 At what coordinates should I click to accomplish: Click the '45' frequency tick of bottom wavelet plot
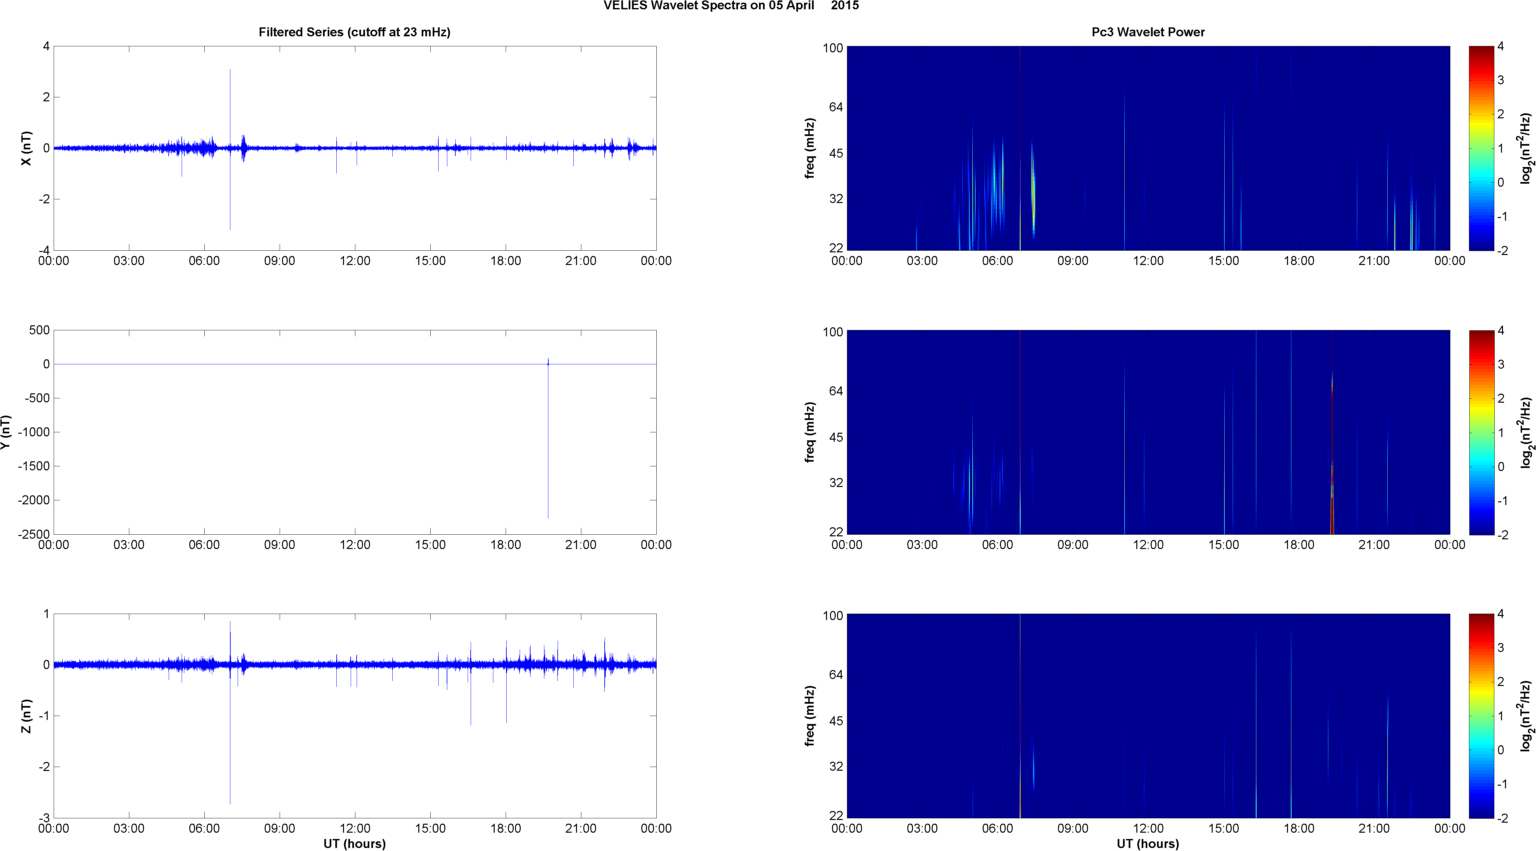pos(836,720)
